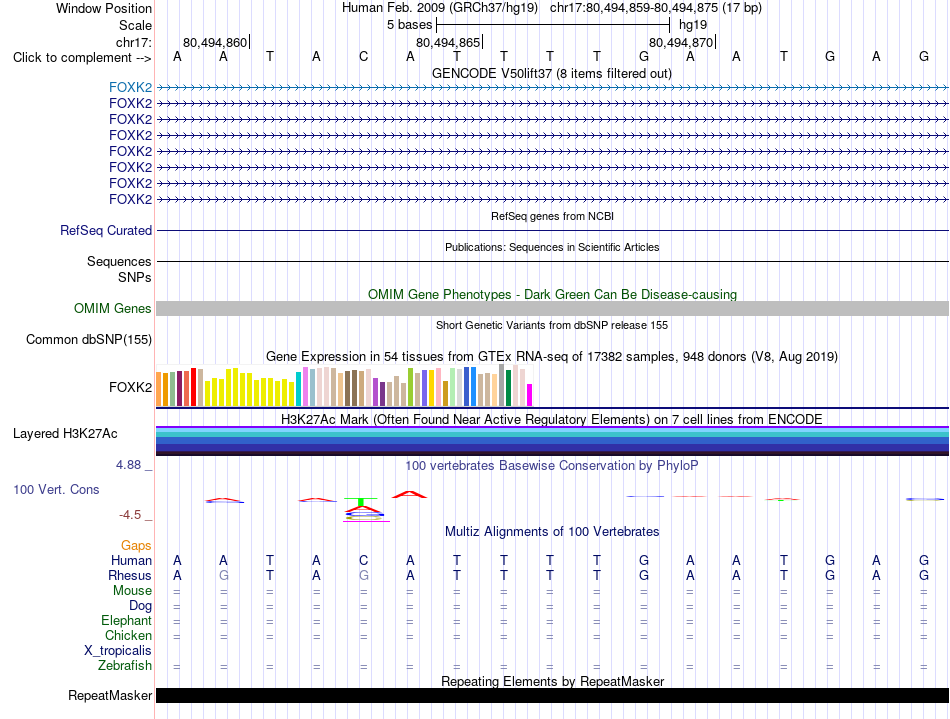Click the red bar in the GTEx FOXK2 chart
This screenshot has height=719, width=950.
(x=193, y=386)
